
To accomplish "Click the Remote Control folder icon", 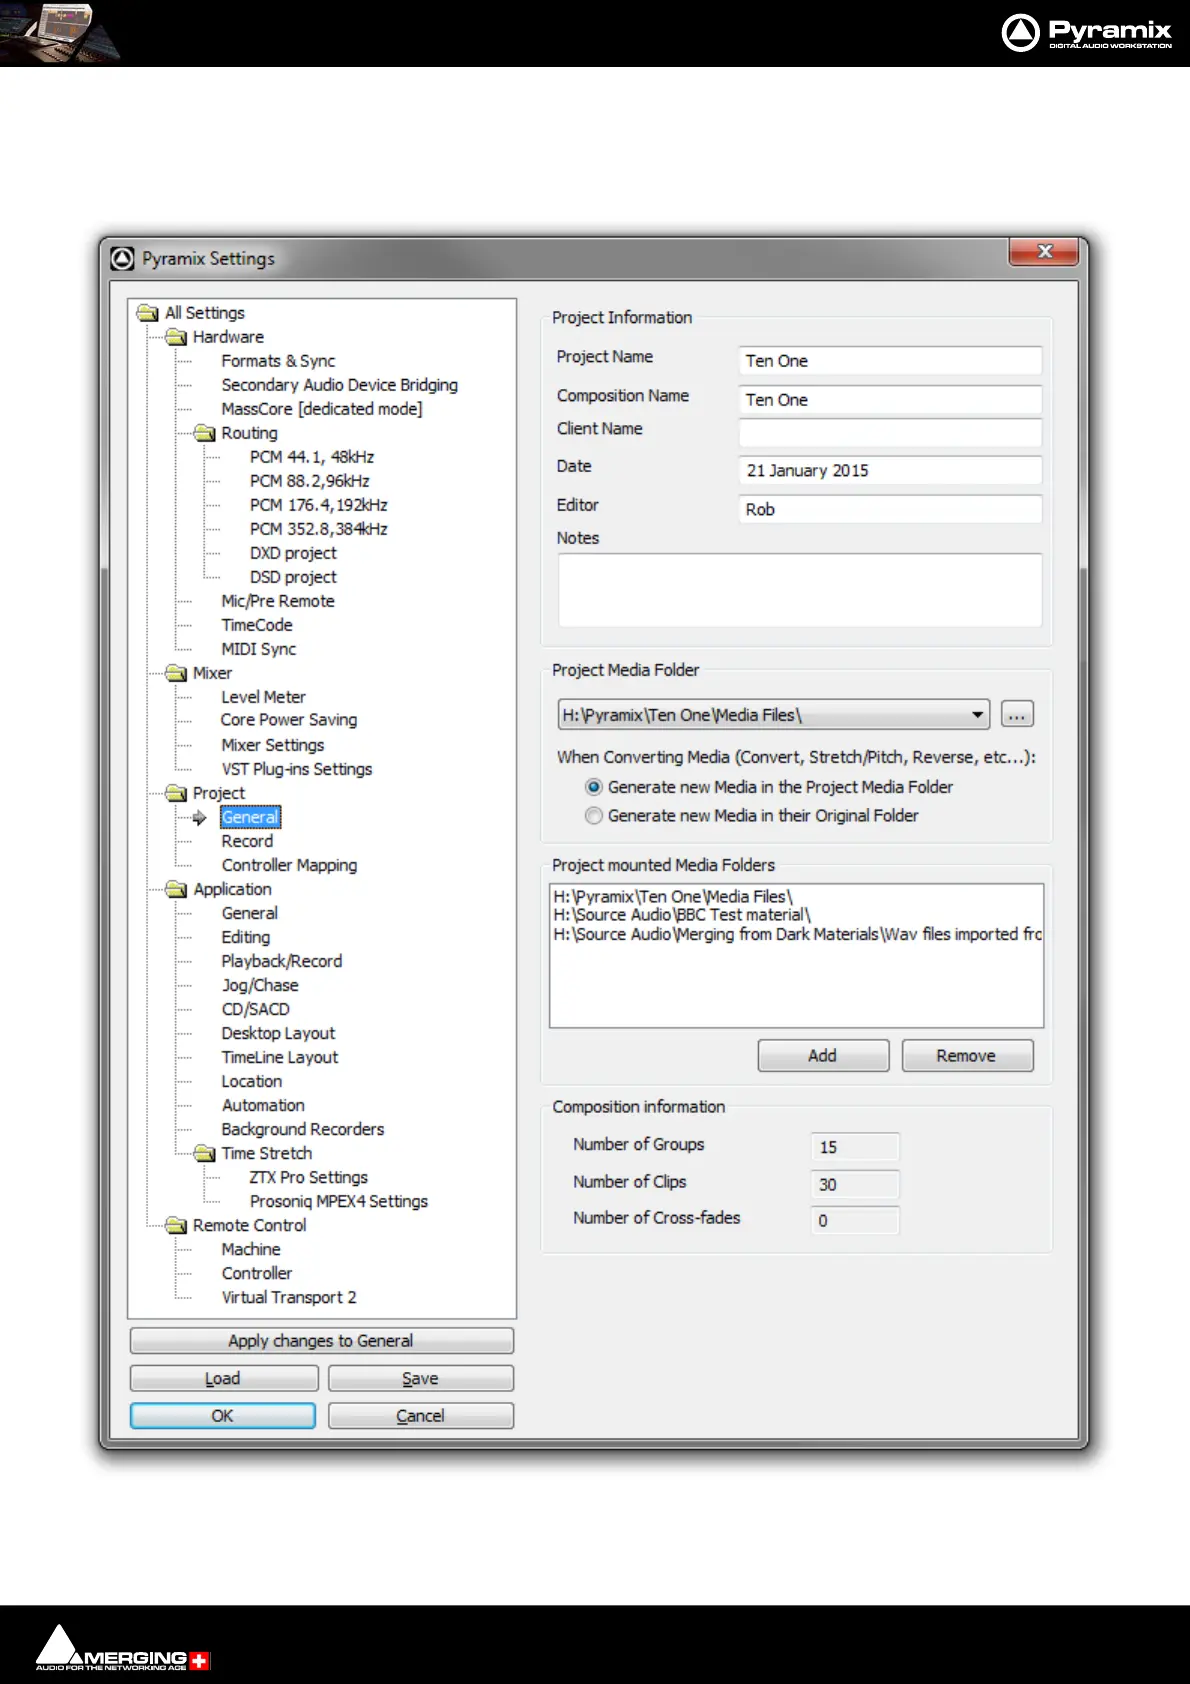I will click(176, 1225).
